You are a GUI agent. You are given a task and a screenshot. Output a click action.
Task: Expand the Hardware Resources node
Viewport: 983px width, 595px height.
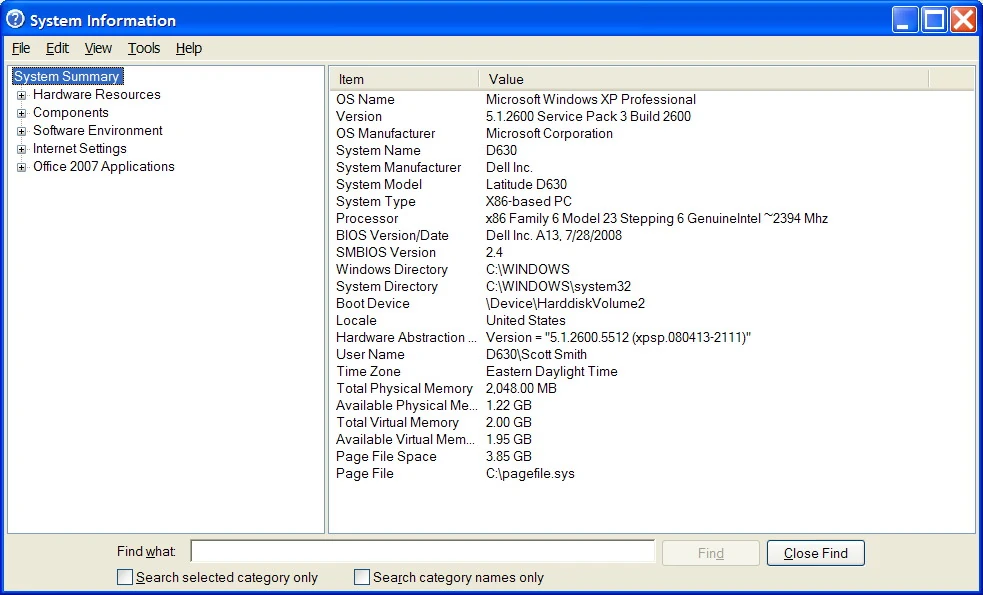point(21,95)
